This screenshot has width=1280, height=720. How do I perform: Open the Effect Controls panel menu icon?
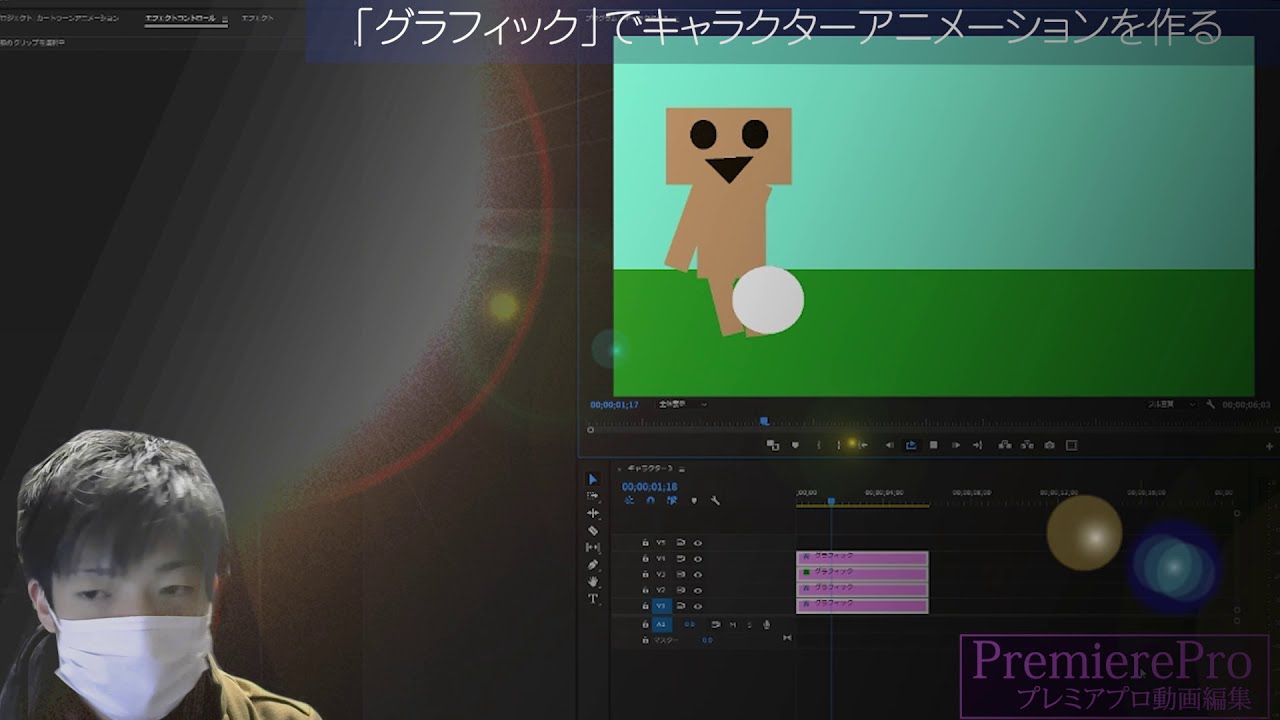tap(224, 19)
